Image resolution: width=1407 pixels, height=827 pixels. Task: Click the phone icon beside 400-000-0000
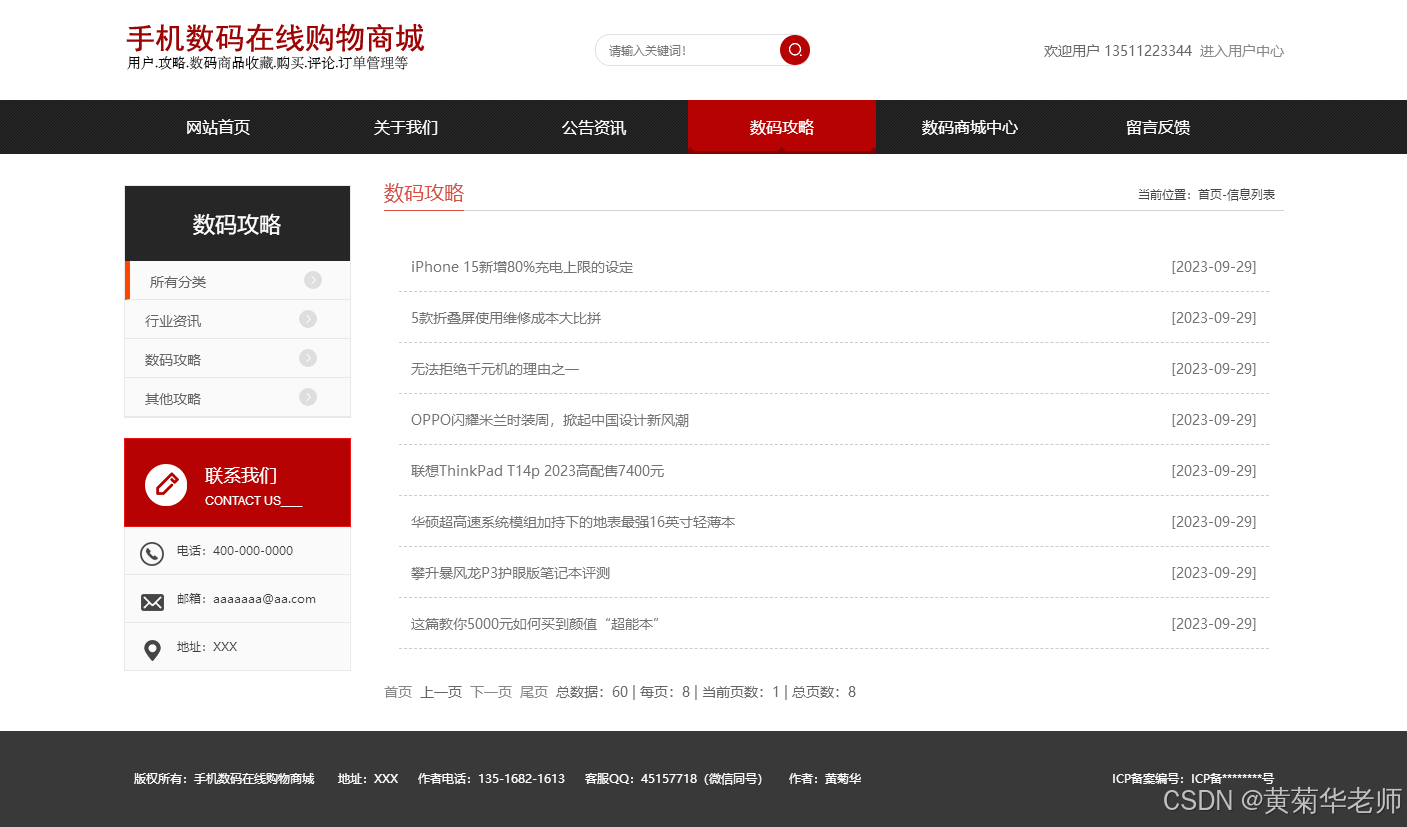click(152, 553)
